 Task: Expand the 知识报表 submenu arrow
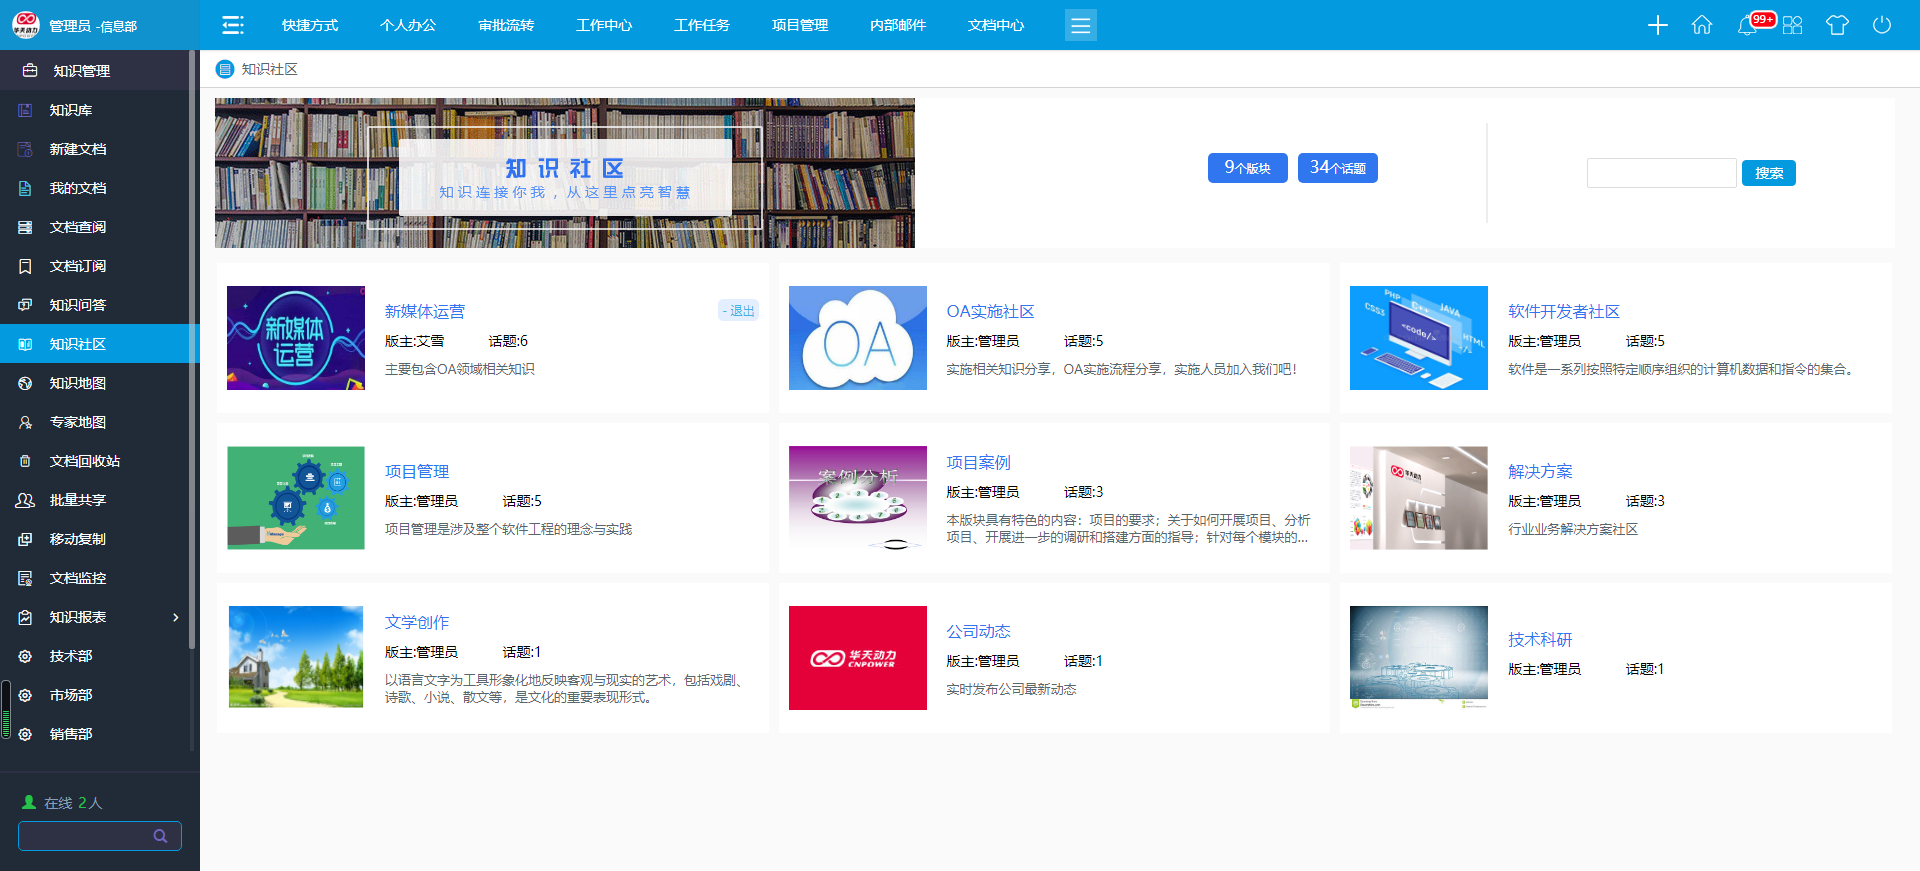(x=176, y=617)
